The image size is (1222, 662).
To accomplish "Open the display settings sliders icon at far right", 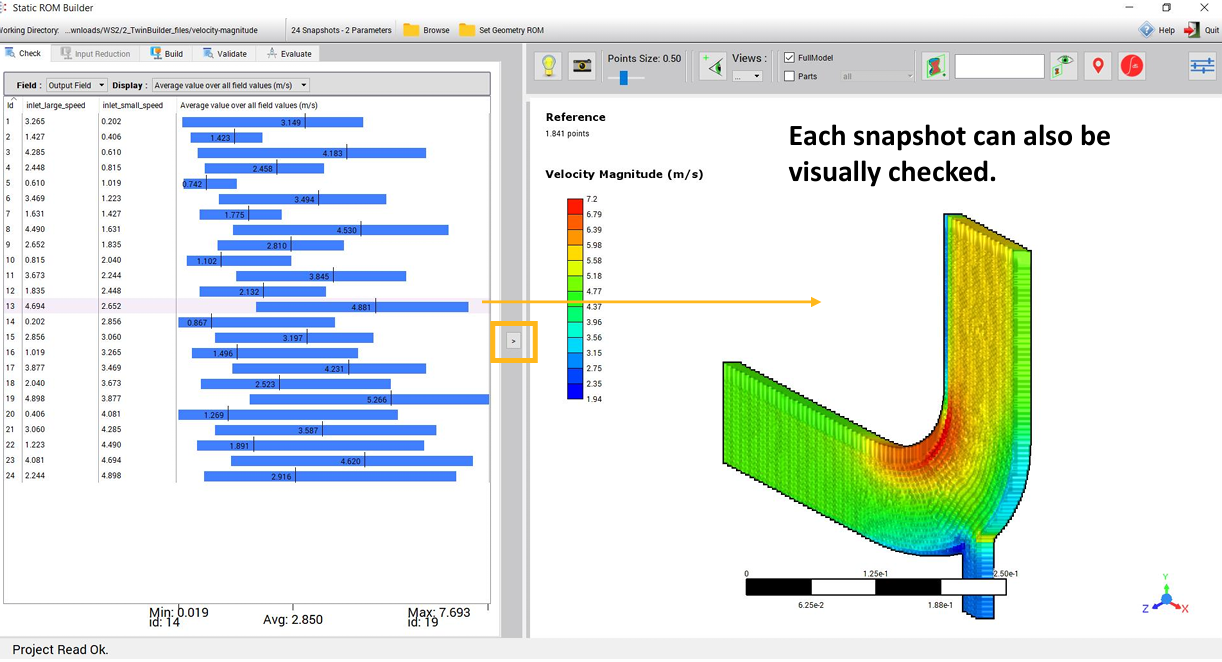I will click(1200, 65).
